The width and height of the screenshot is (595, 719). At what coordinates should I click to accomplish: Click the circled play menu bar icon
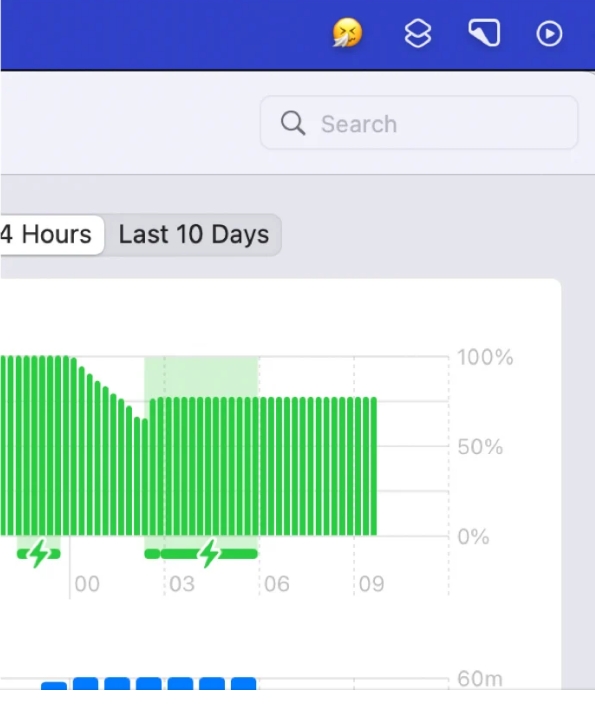point(549,33)
